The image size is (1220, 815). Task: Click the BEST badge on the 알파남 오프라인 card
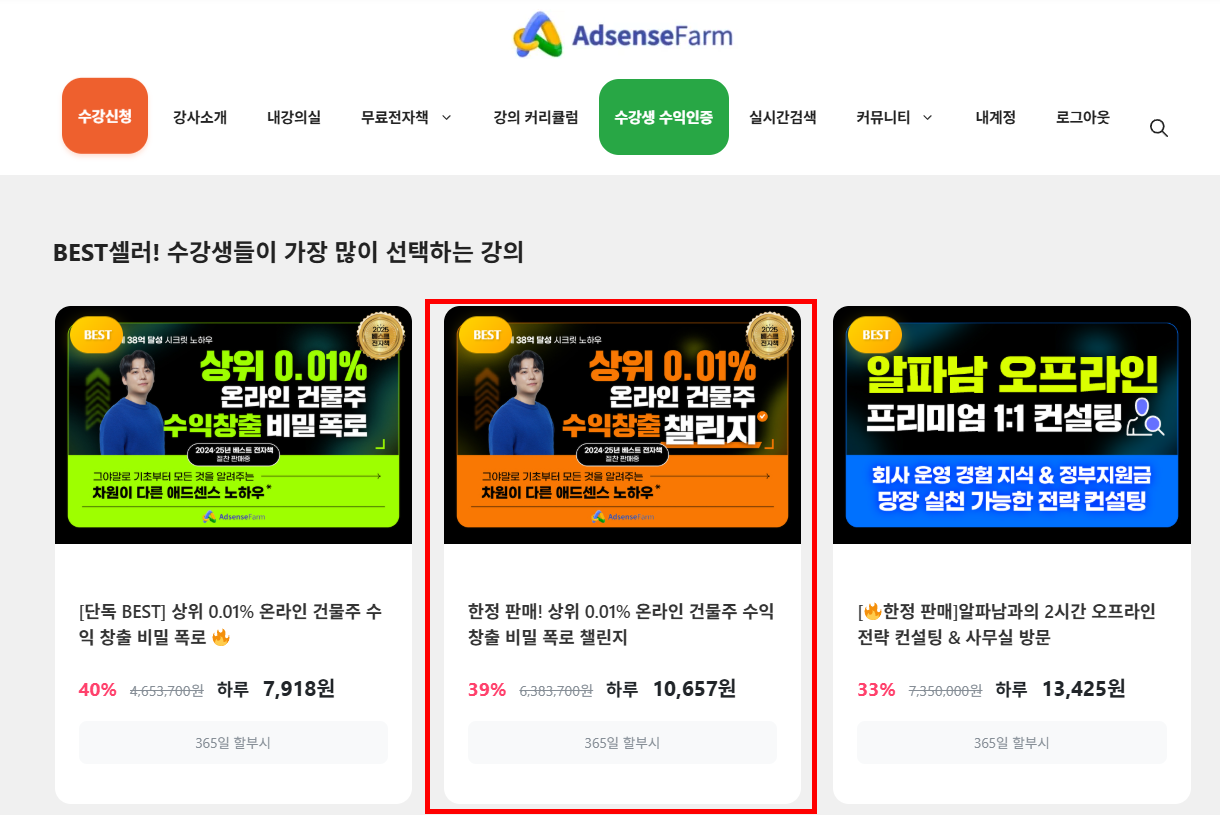tap(875, 335)
